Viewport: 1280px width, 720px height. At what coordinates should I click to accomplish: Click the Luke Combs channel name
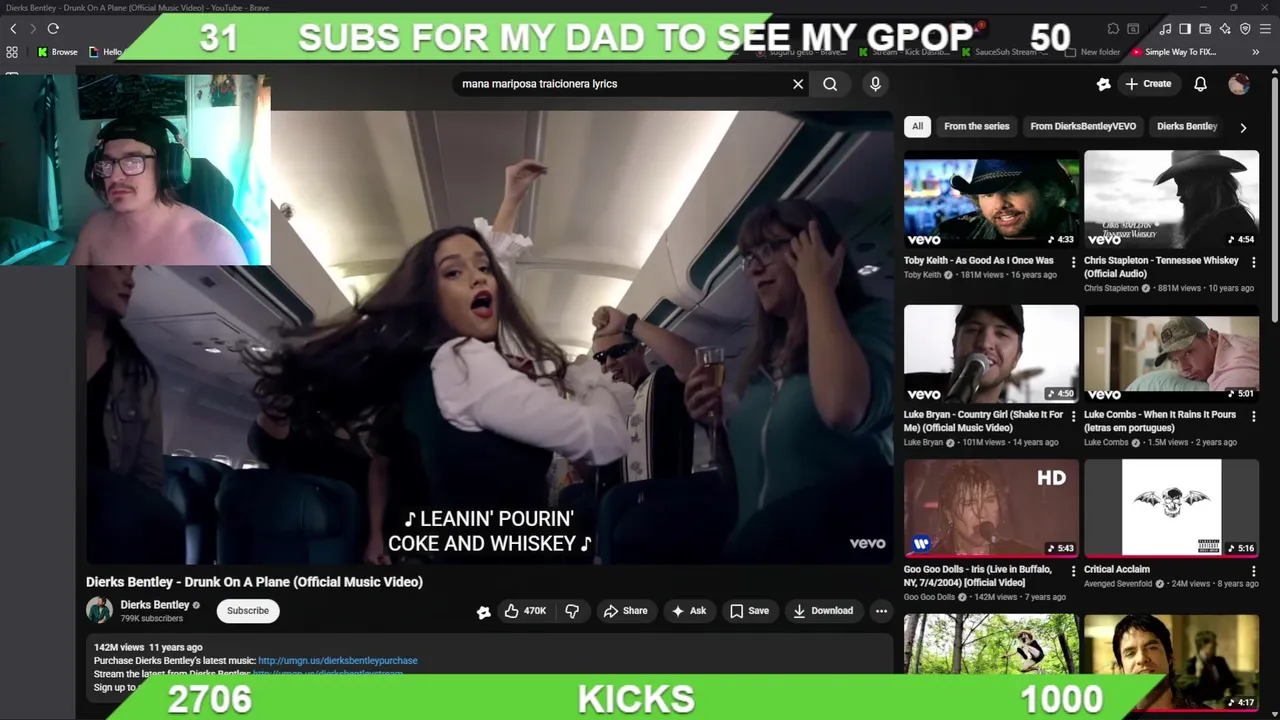point(1106,442)
